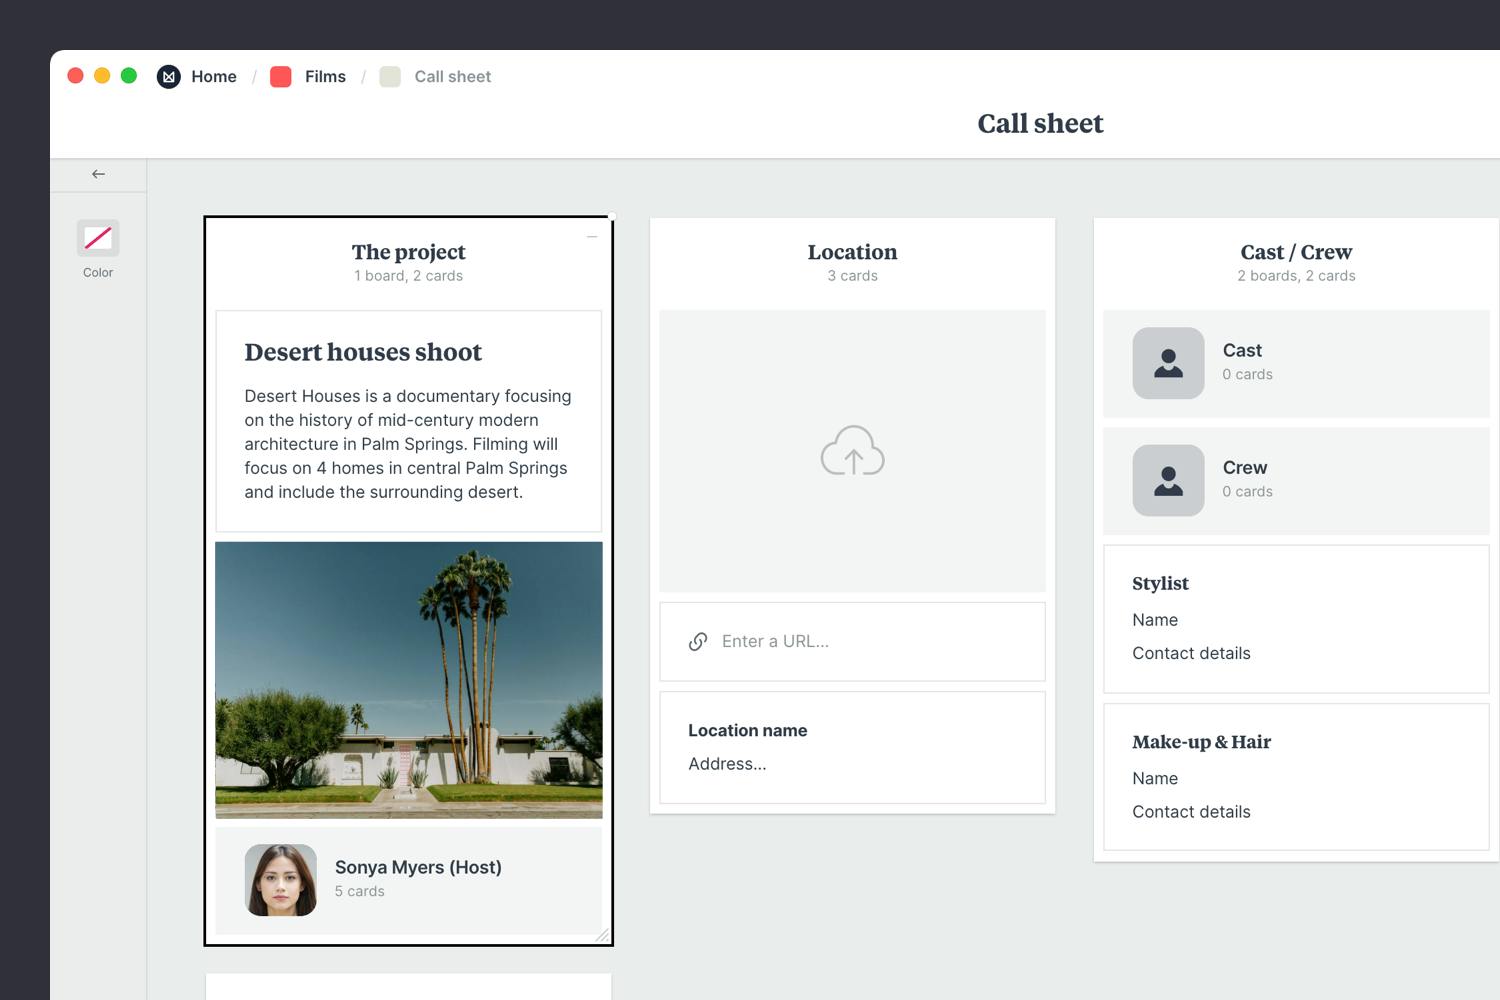
Task: Select the Color swatch in sidebar
Action: click(98, 238)
